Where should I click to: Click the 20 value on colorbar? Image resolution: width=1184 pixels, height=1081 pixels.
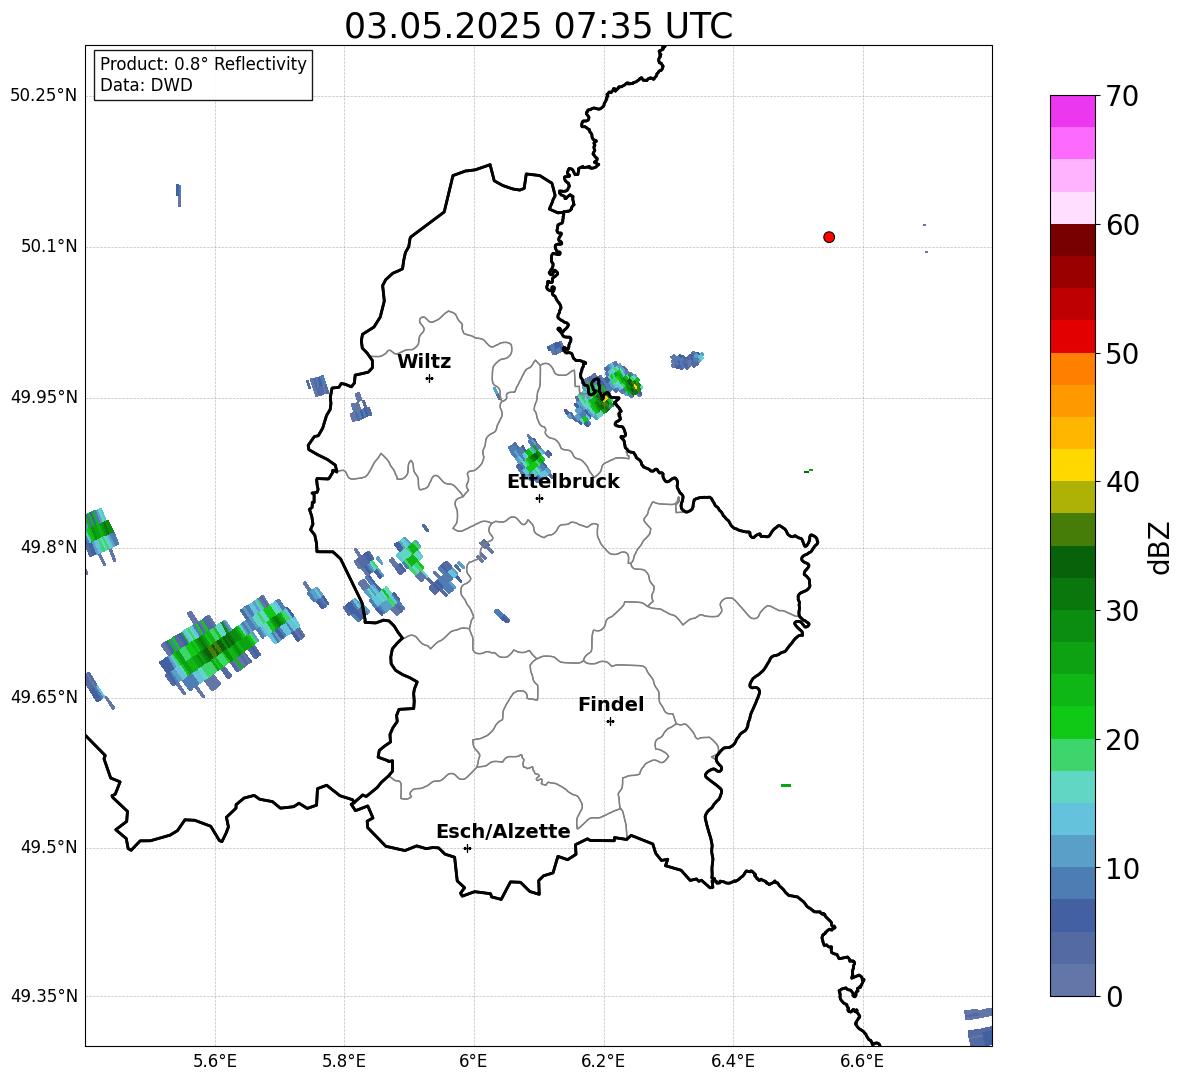click(x=1122, y=740)
